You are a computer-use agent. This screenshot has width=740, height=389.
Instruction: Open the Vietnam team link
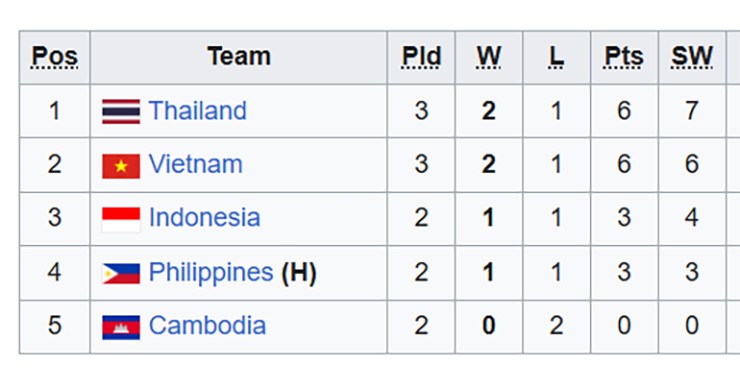tap(195, 164)
